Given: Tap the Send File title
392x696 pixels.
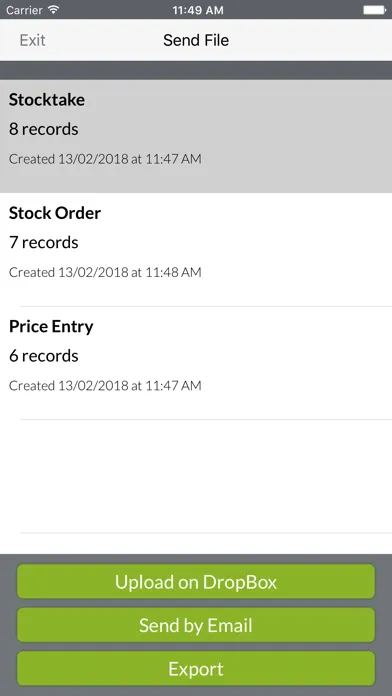Looking at the screenshot, I should [196, 40].
